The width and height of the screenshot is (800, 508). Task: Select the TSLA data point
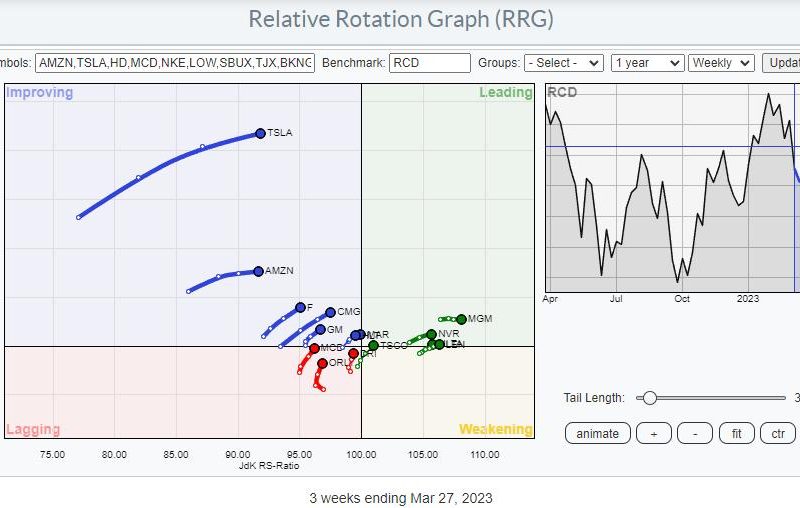point(260,134)
